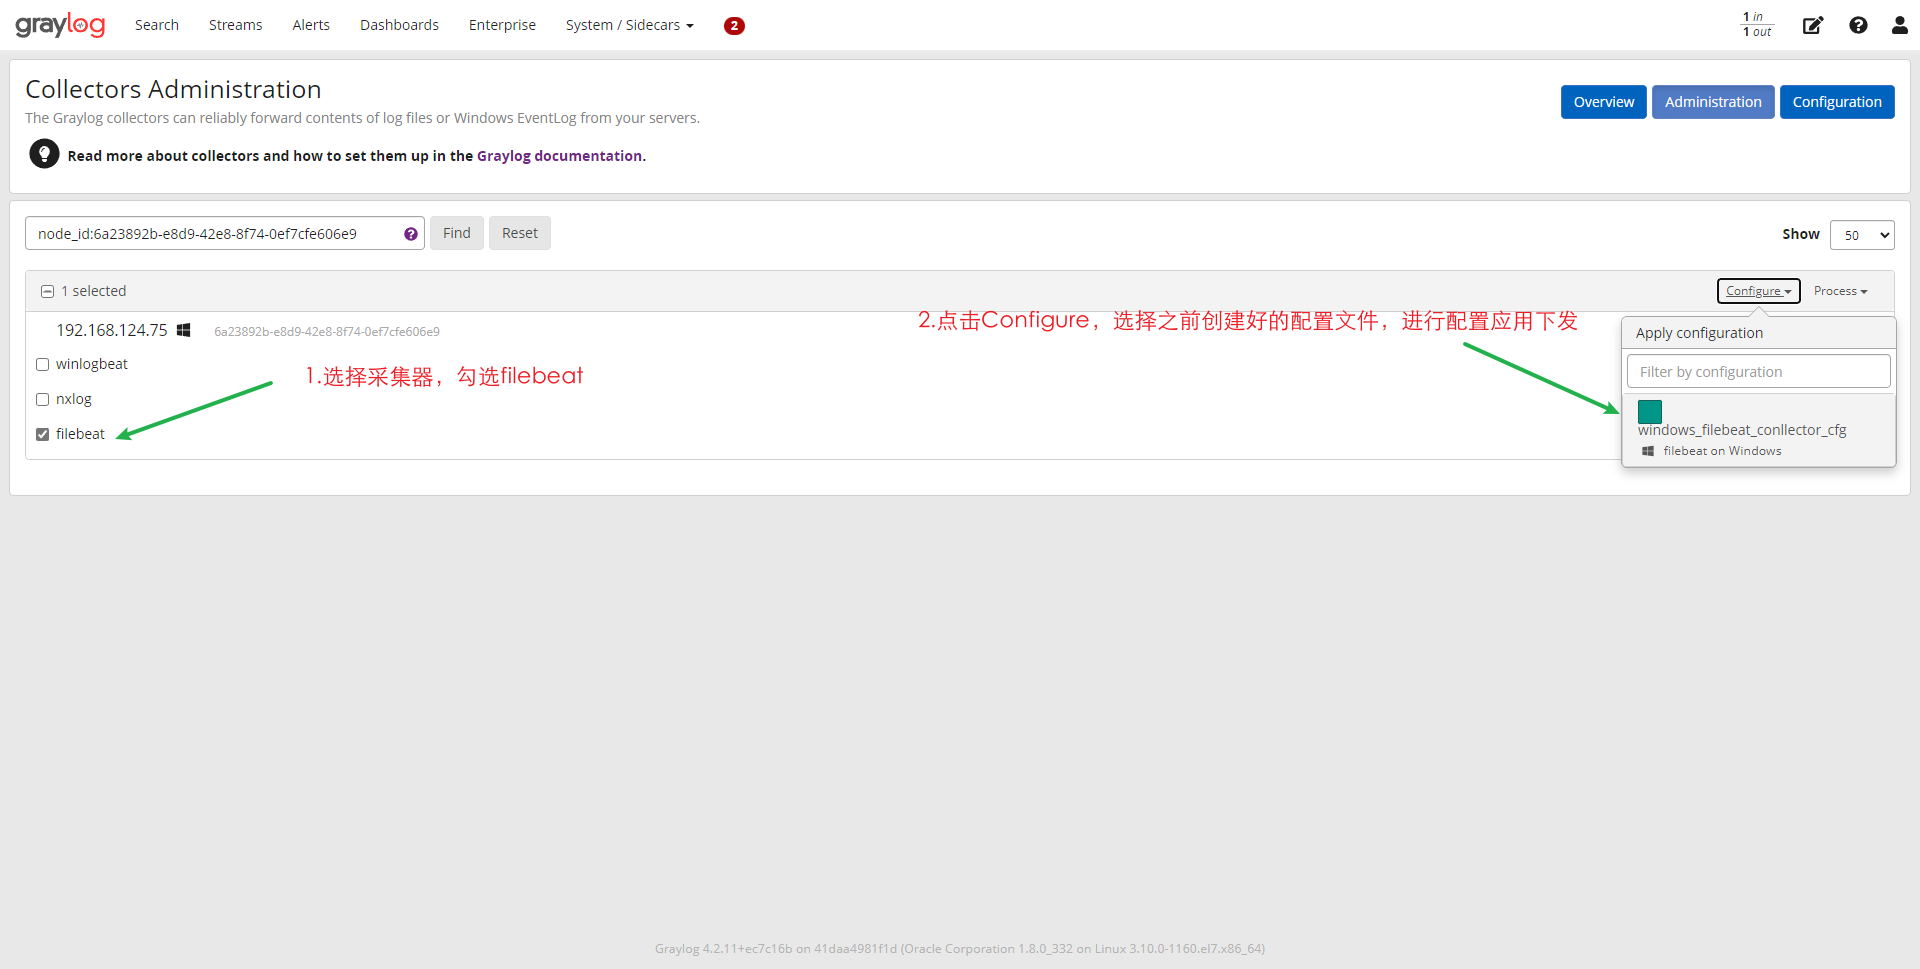Check the winlogbeat collector checkbox

pyautogui.click(x=42, y=364)
